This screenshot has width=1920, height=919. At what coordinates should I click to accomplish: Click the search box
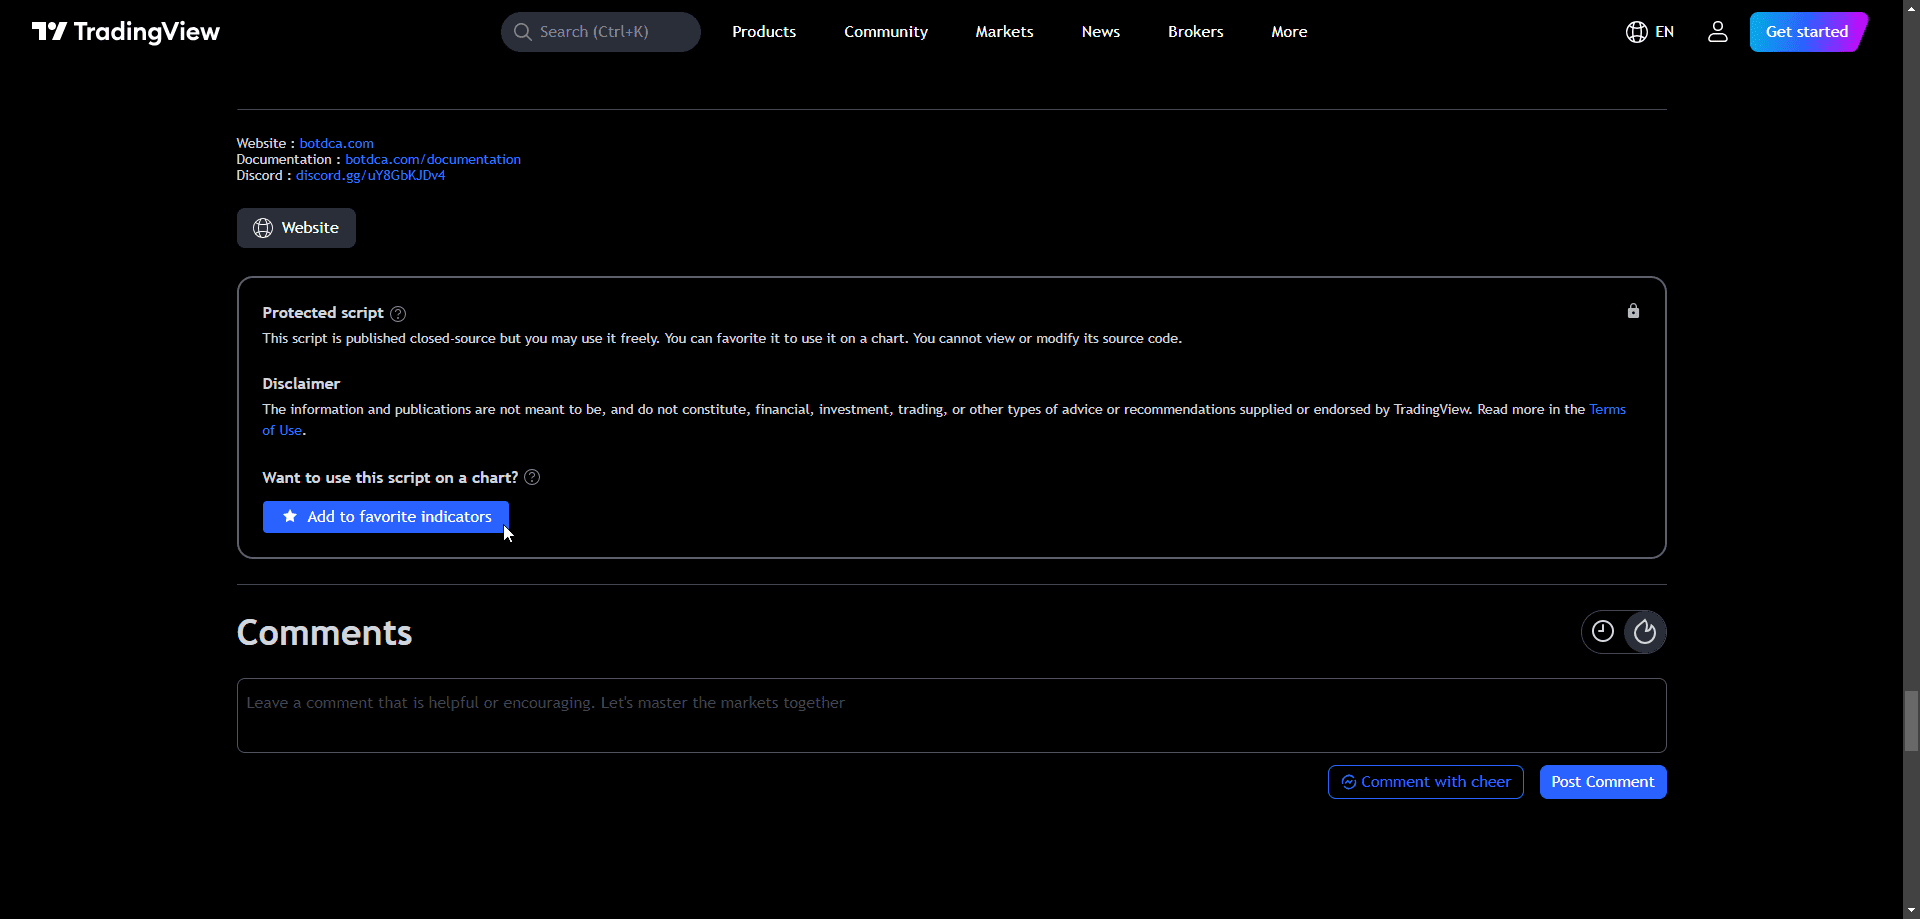tap(600, 32)
